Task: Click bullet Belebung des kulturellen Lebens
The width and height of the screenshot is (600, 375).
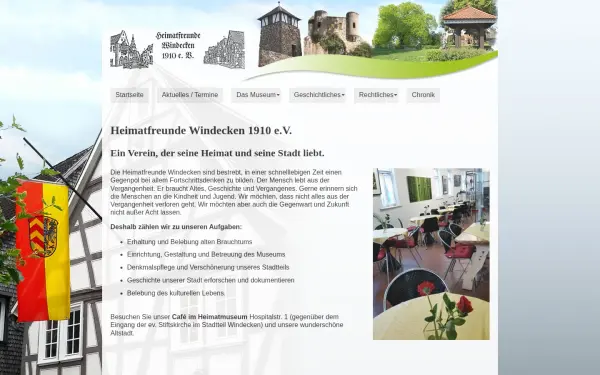Action: tap(176, 293)
